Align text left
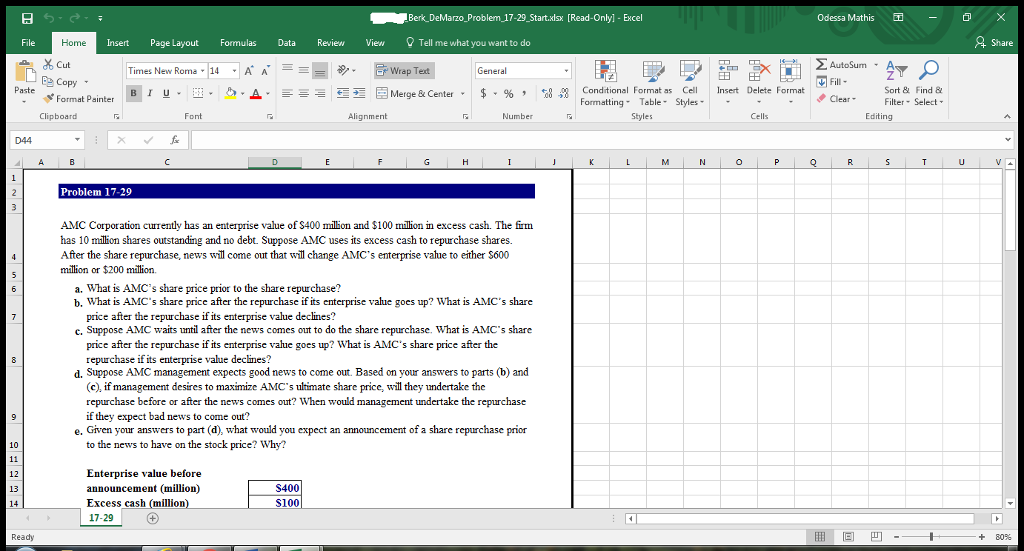Image resolution: width=1024 pixels, height=551 pixels. [x=287, y=93]
